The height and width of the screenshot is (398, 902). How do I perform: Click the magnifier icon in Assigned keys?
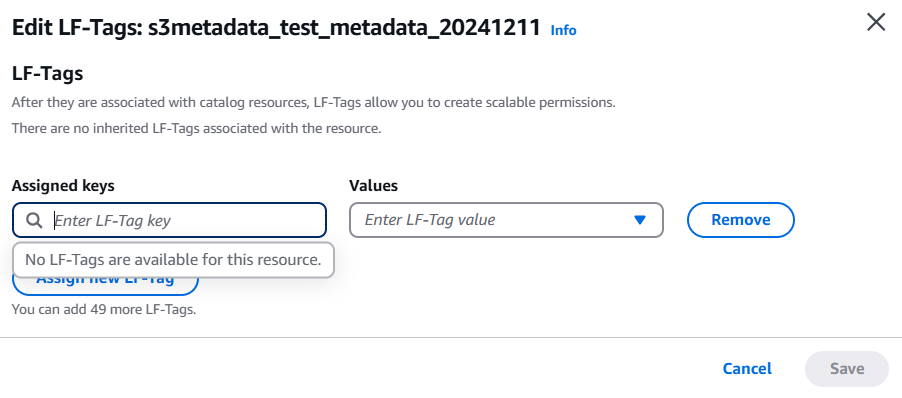point(35,220)
